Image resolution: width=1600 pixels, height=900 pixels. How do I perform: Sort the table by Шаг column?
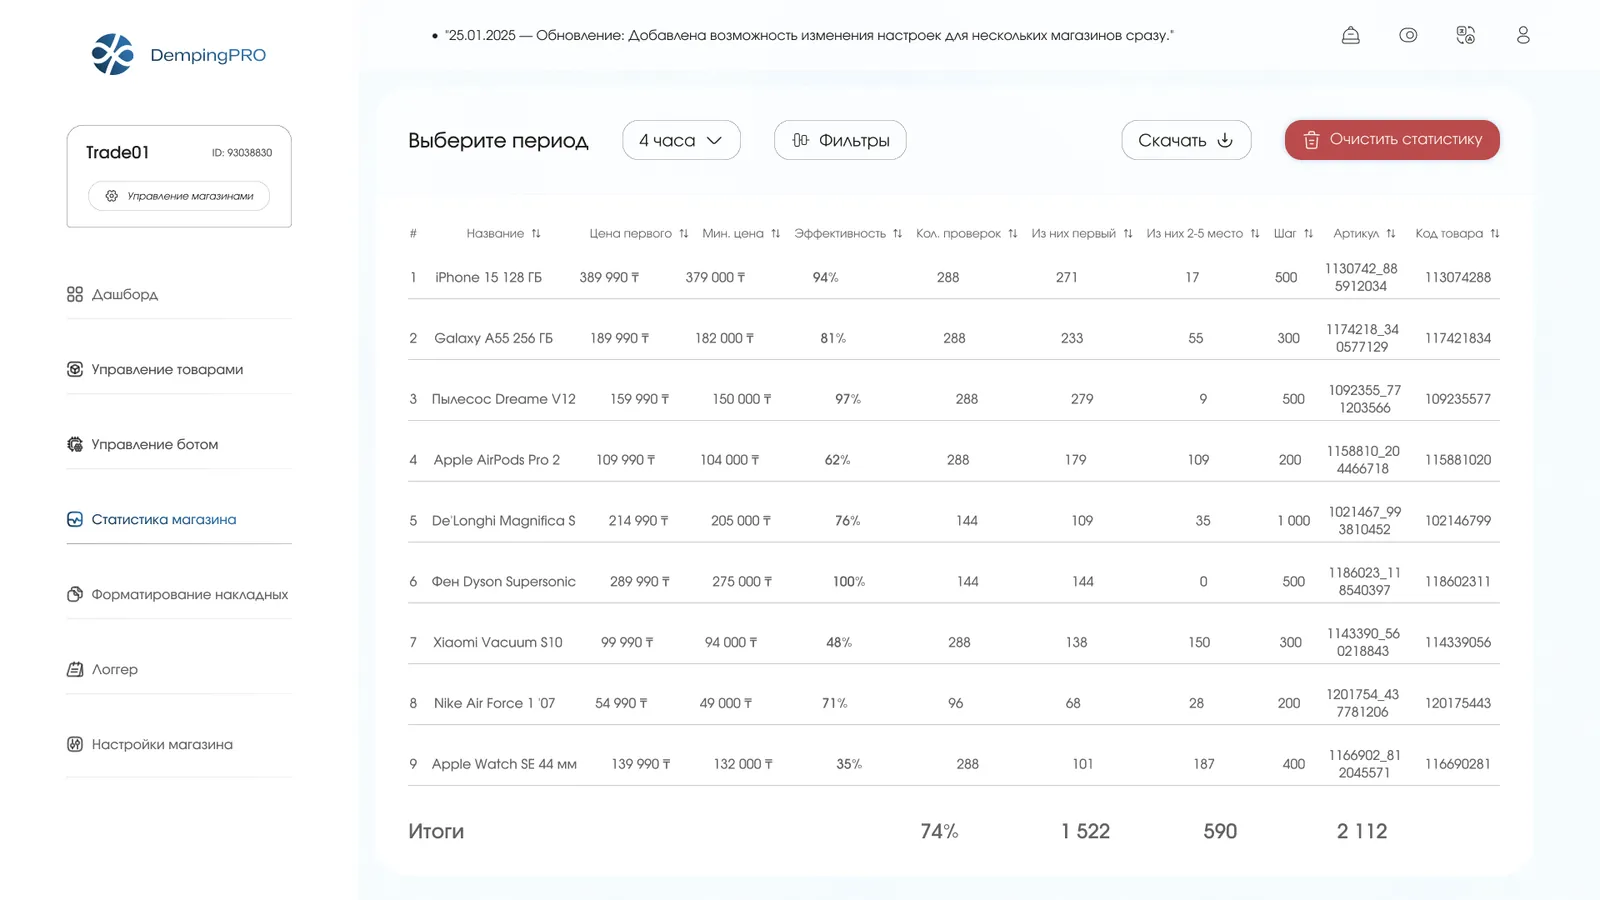coord(1308,234)
